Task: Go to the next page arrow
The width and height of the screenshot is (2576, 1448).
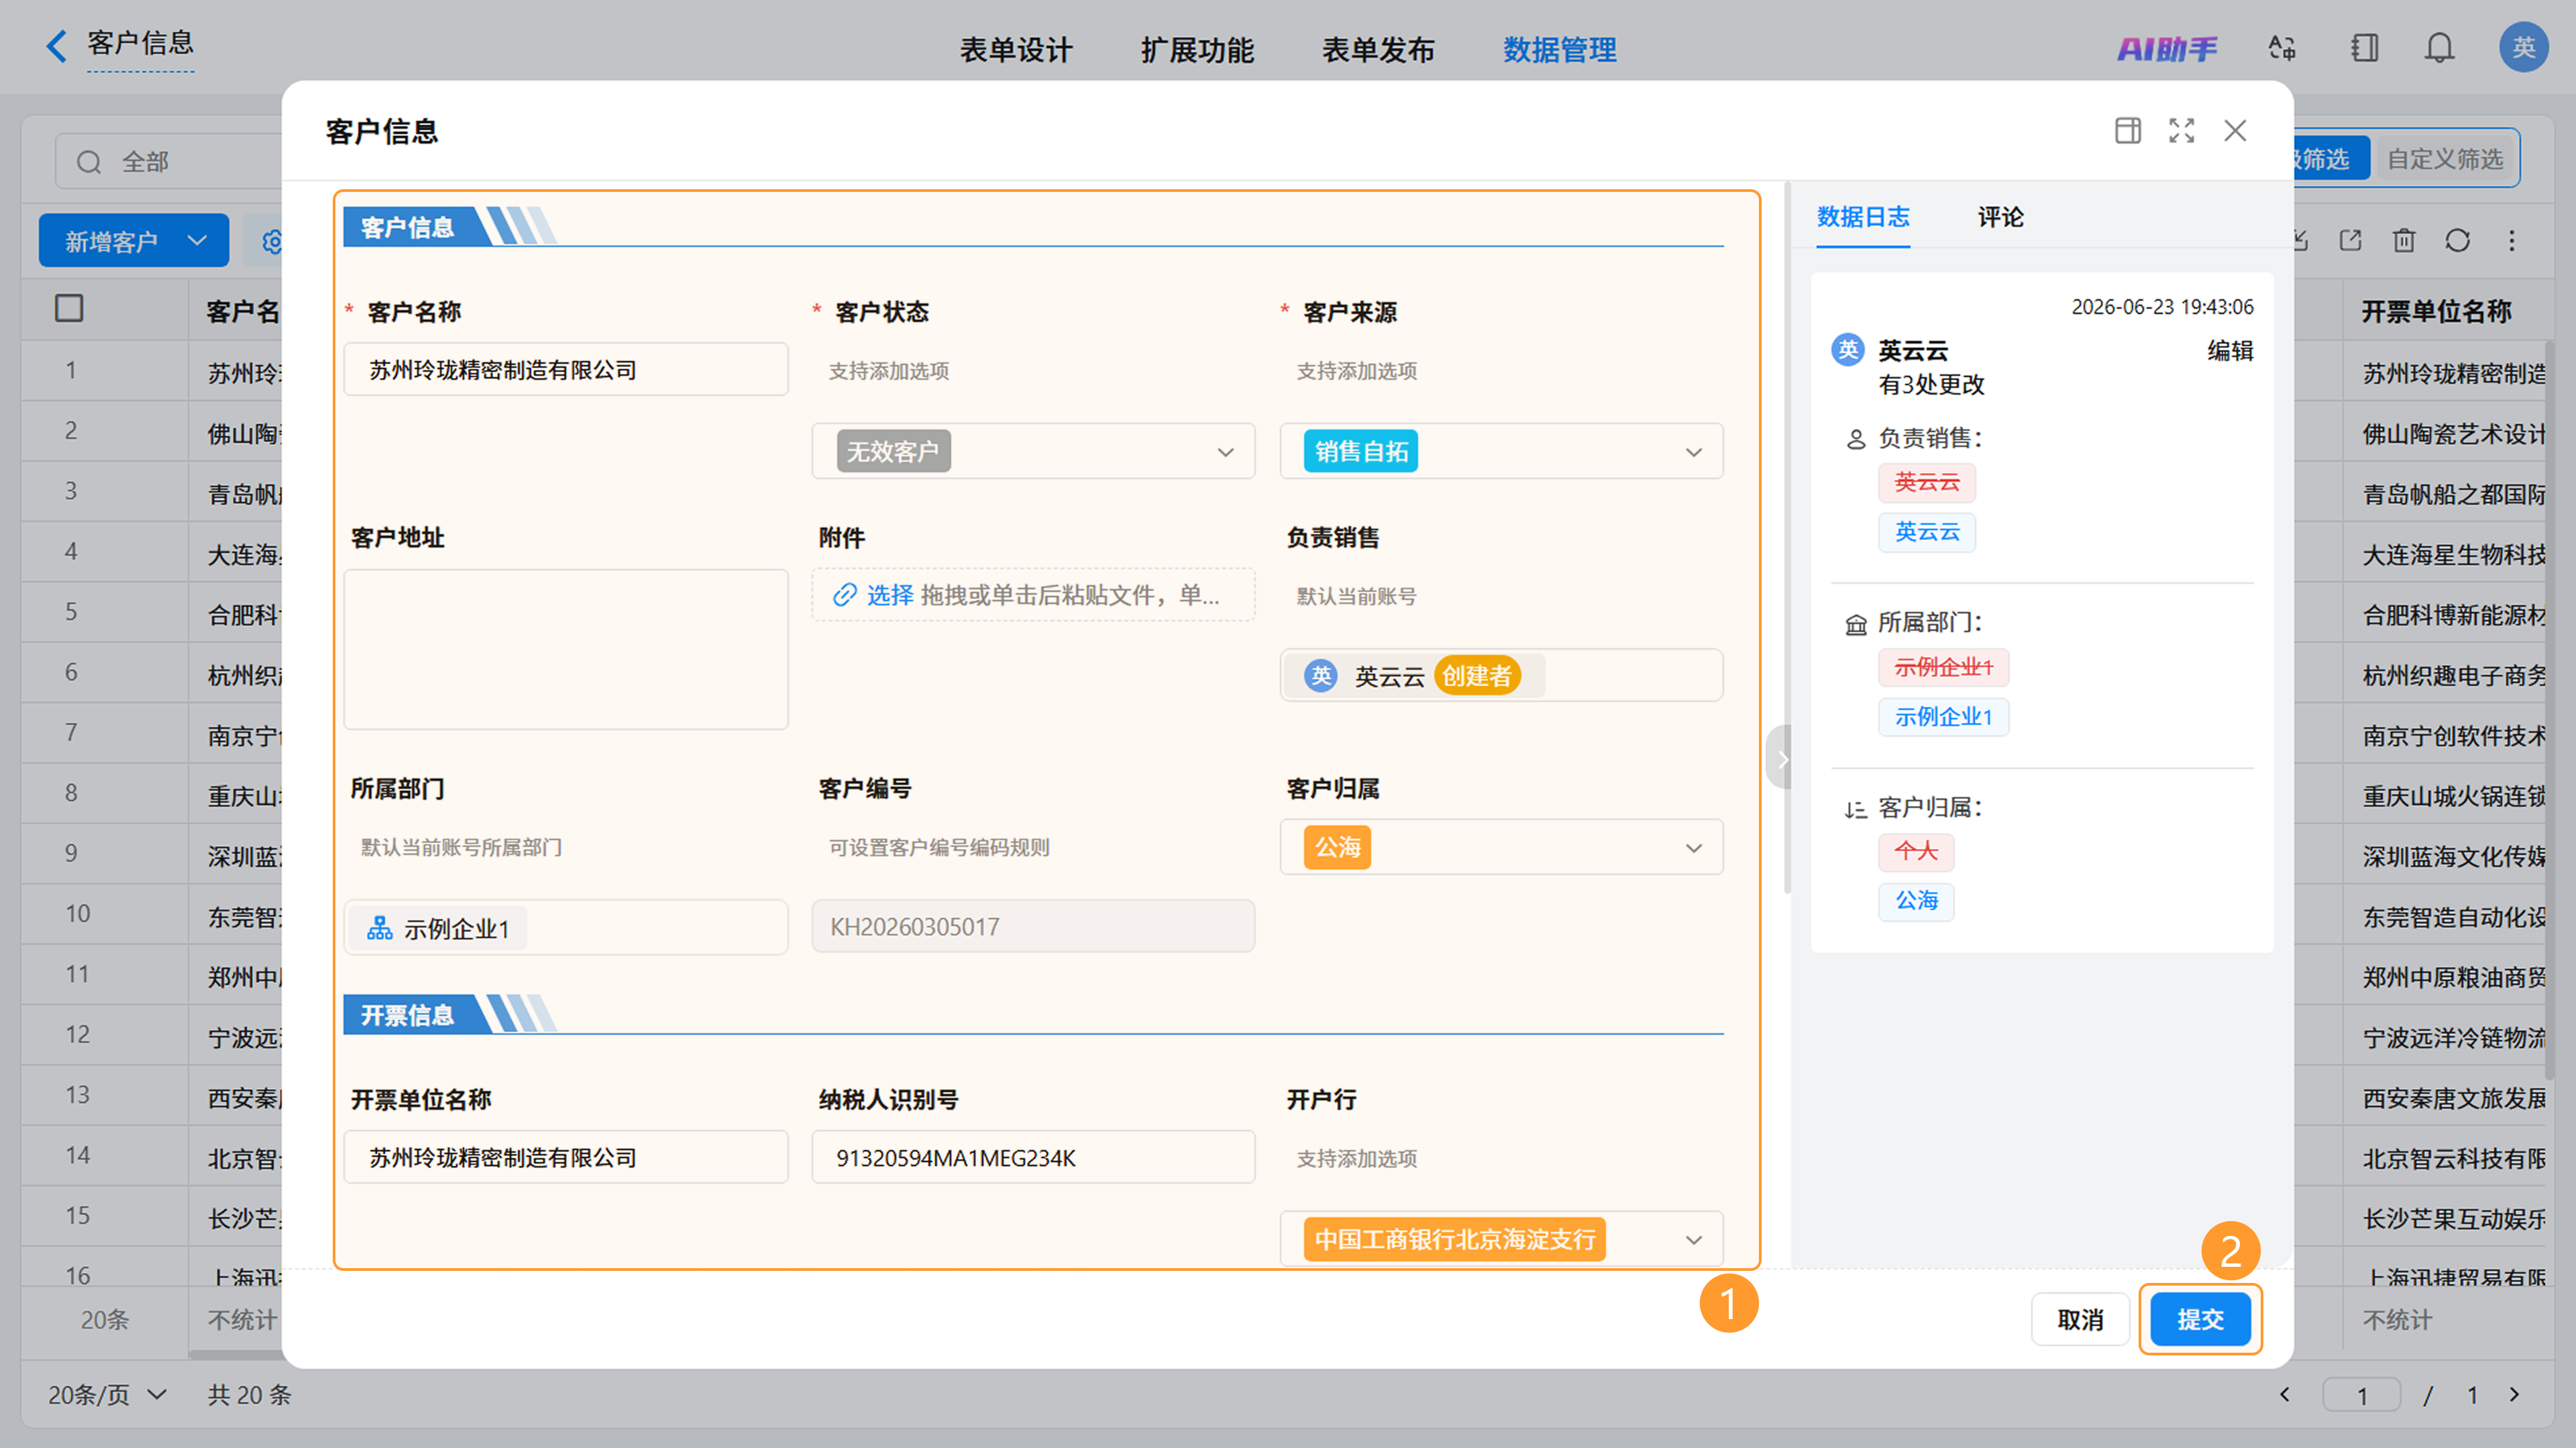Action: [2515, 1394]
